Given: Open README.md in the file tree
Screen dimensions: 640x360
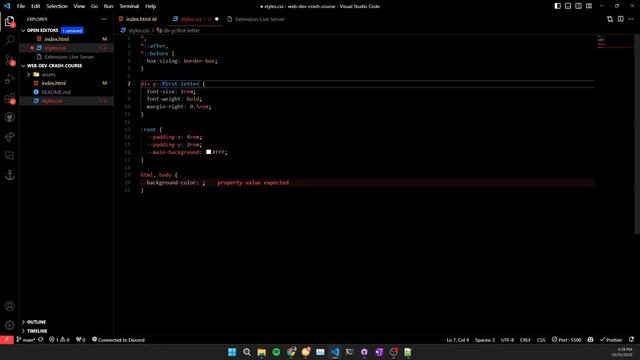Looking at the screenshot, I should click(56, 92).
